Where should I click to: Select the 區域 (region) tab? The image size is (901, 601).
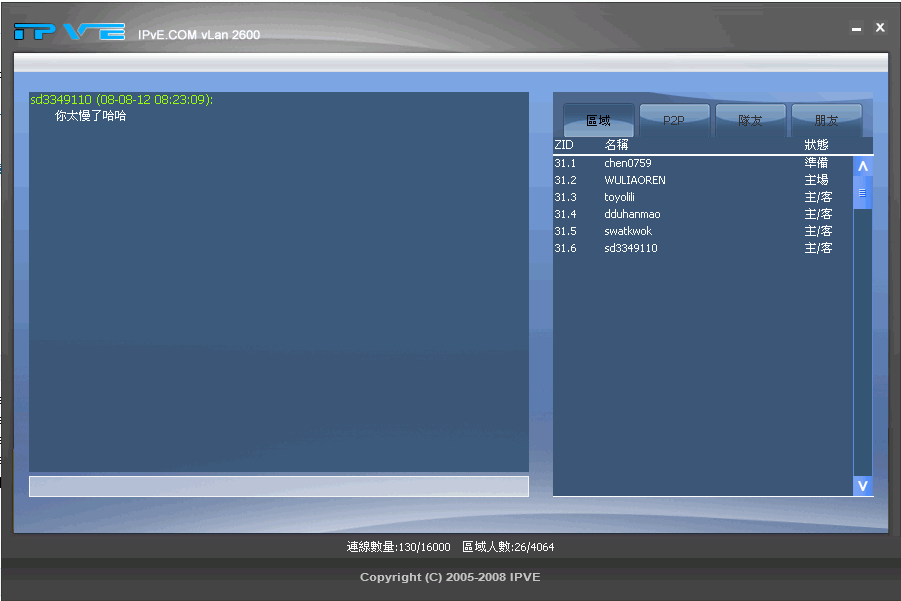click(598, 119)
